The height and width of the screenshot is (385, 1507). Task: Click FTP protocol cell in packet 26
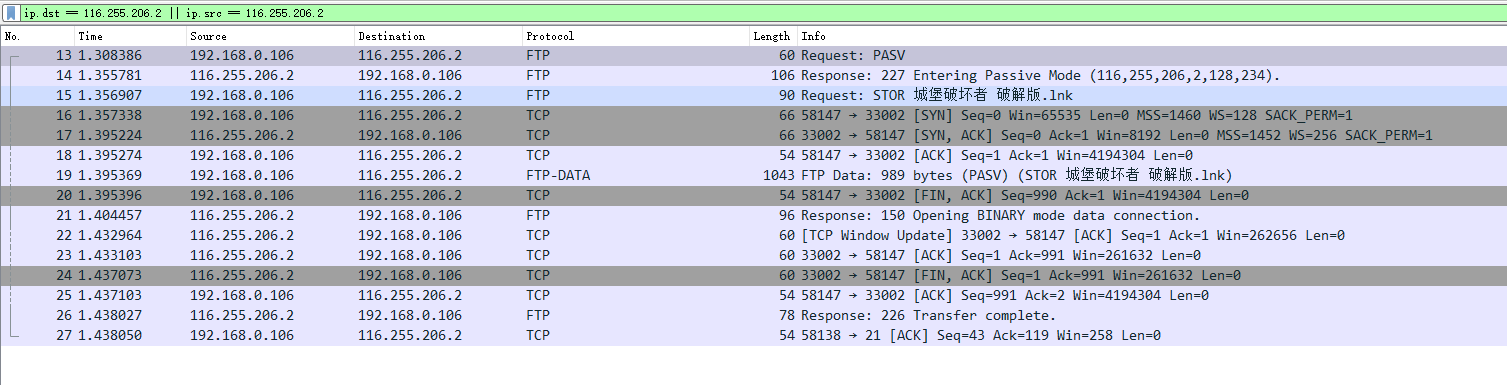538,315
